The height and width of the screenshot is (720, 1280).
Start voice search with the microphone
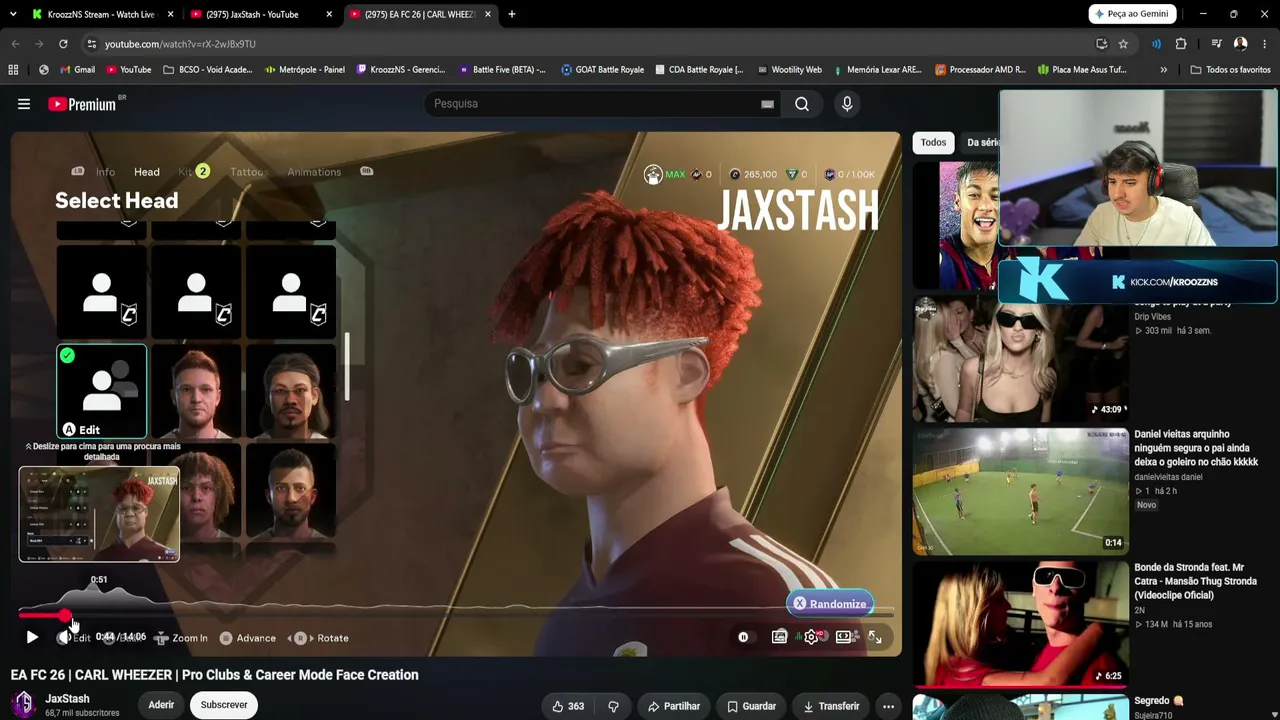[x=847, y=104]
